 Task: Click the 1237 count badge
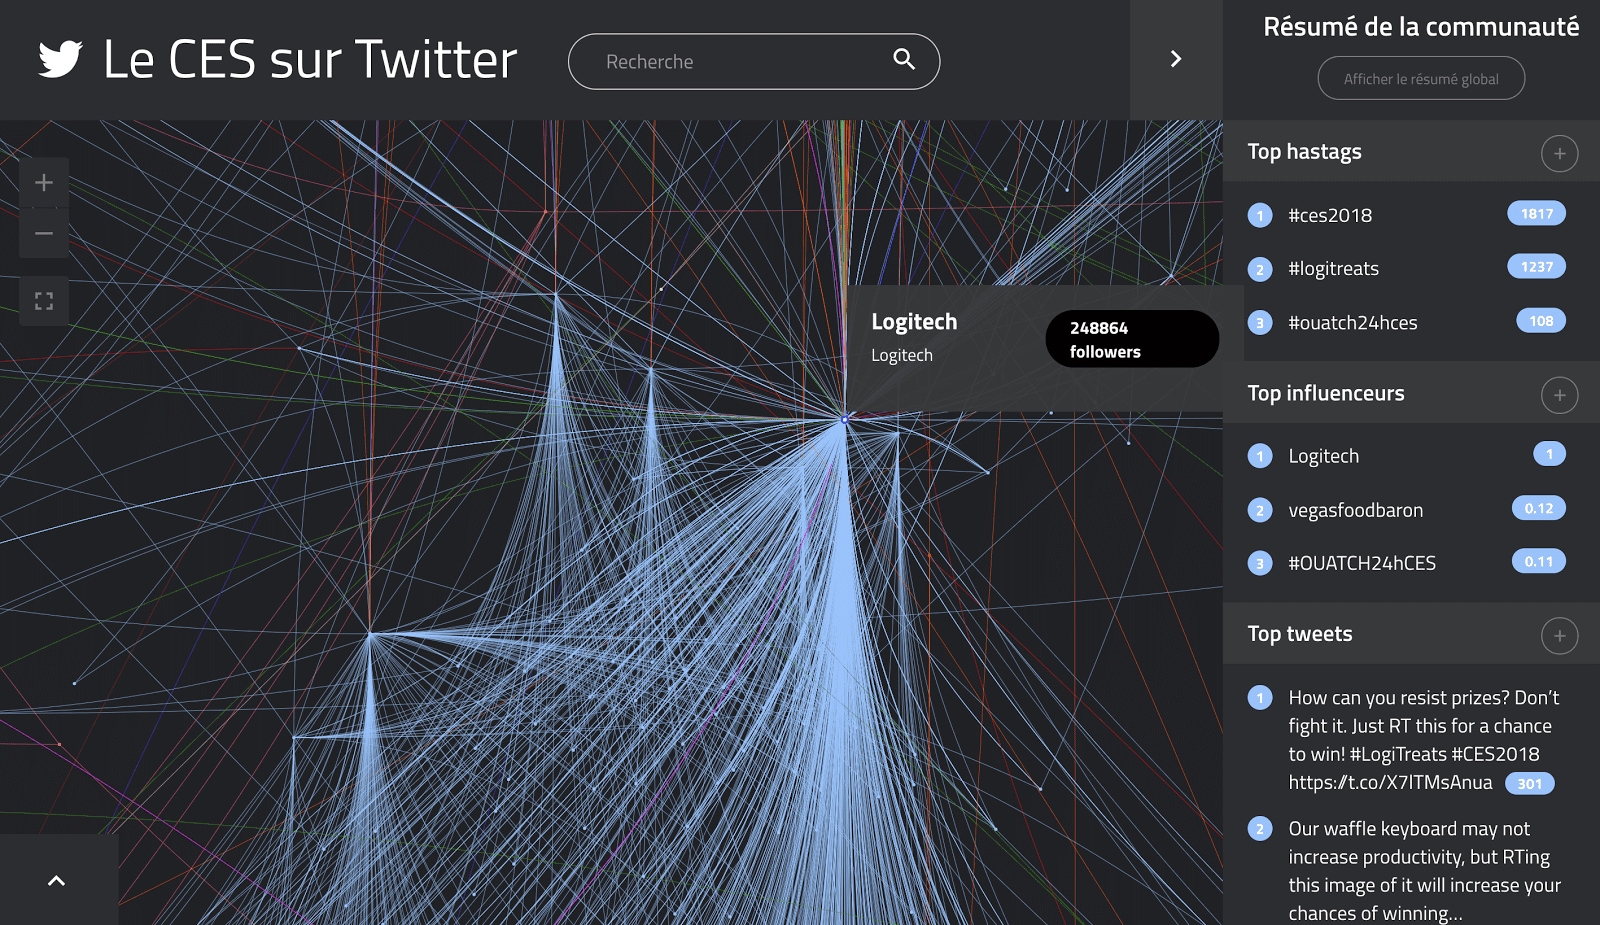point(1536,266)
